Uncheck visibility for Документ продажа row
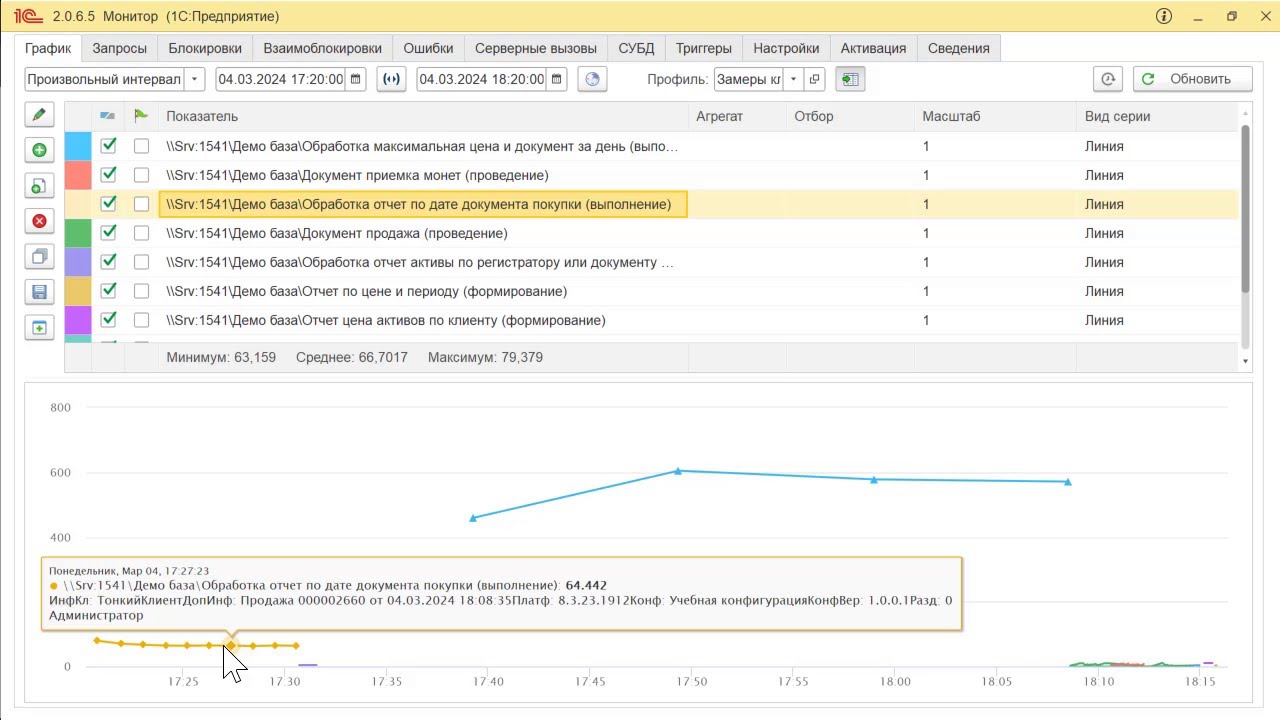The width and height of the screenshot is (1280, 720). (109, 233)
